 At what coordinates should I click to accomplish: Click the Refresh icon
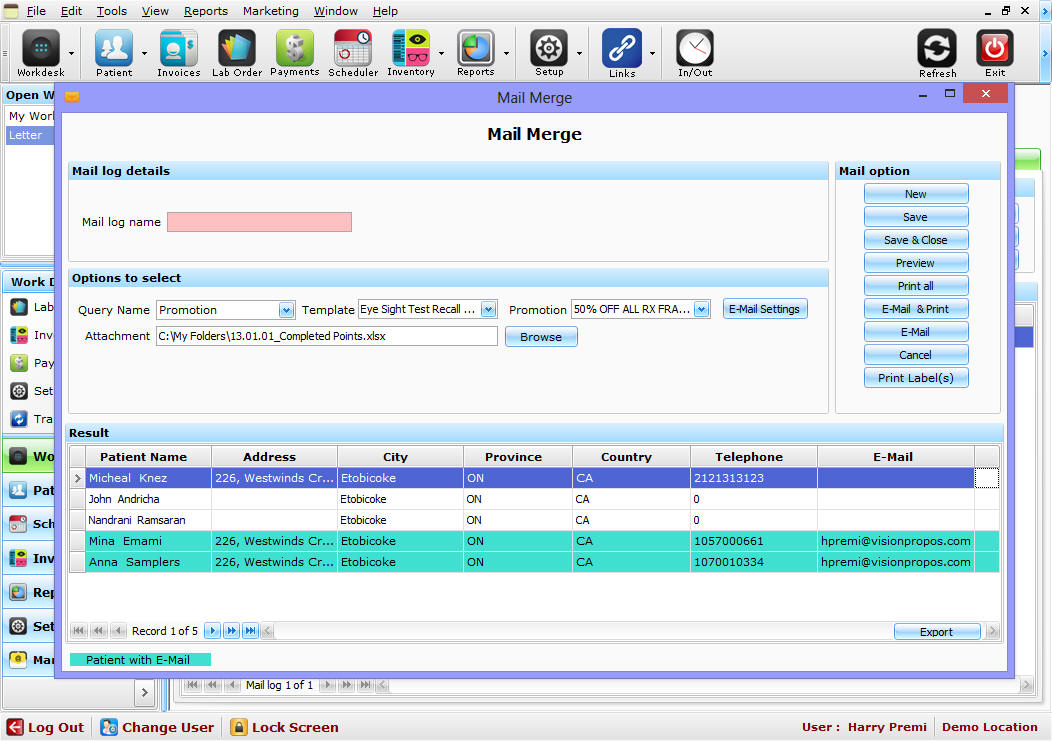(x=937, y=50)
